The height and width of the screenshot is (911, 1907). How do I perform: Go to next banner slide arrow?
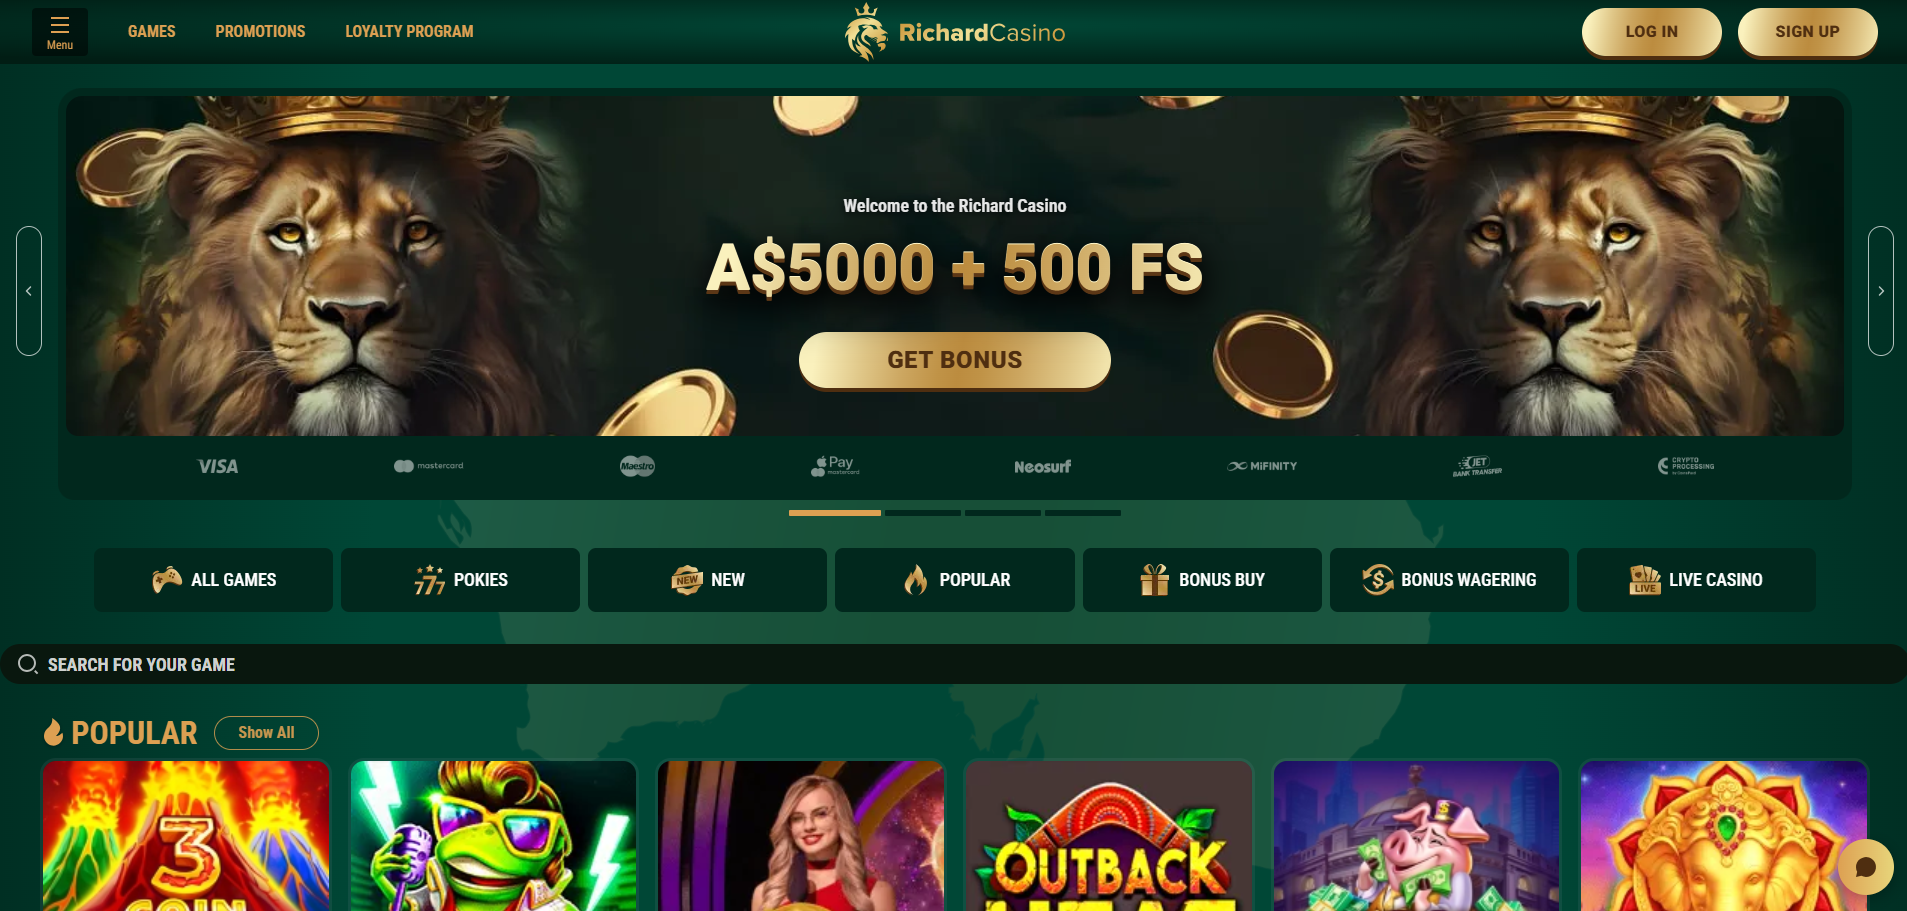pyautogui.click(x=1881, y=291)
